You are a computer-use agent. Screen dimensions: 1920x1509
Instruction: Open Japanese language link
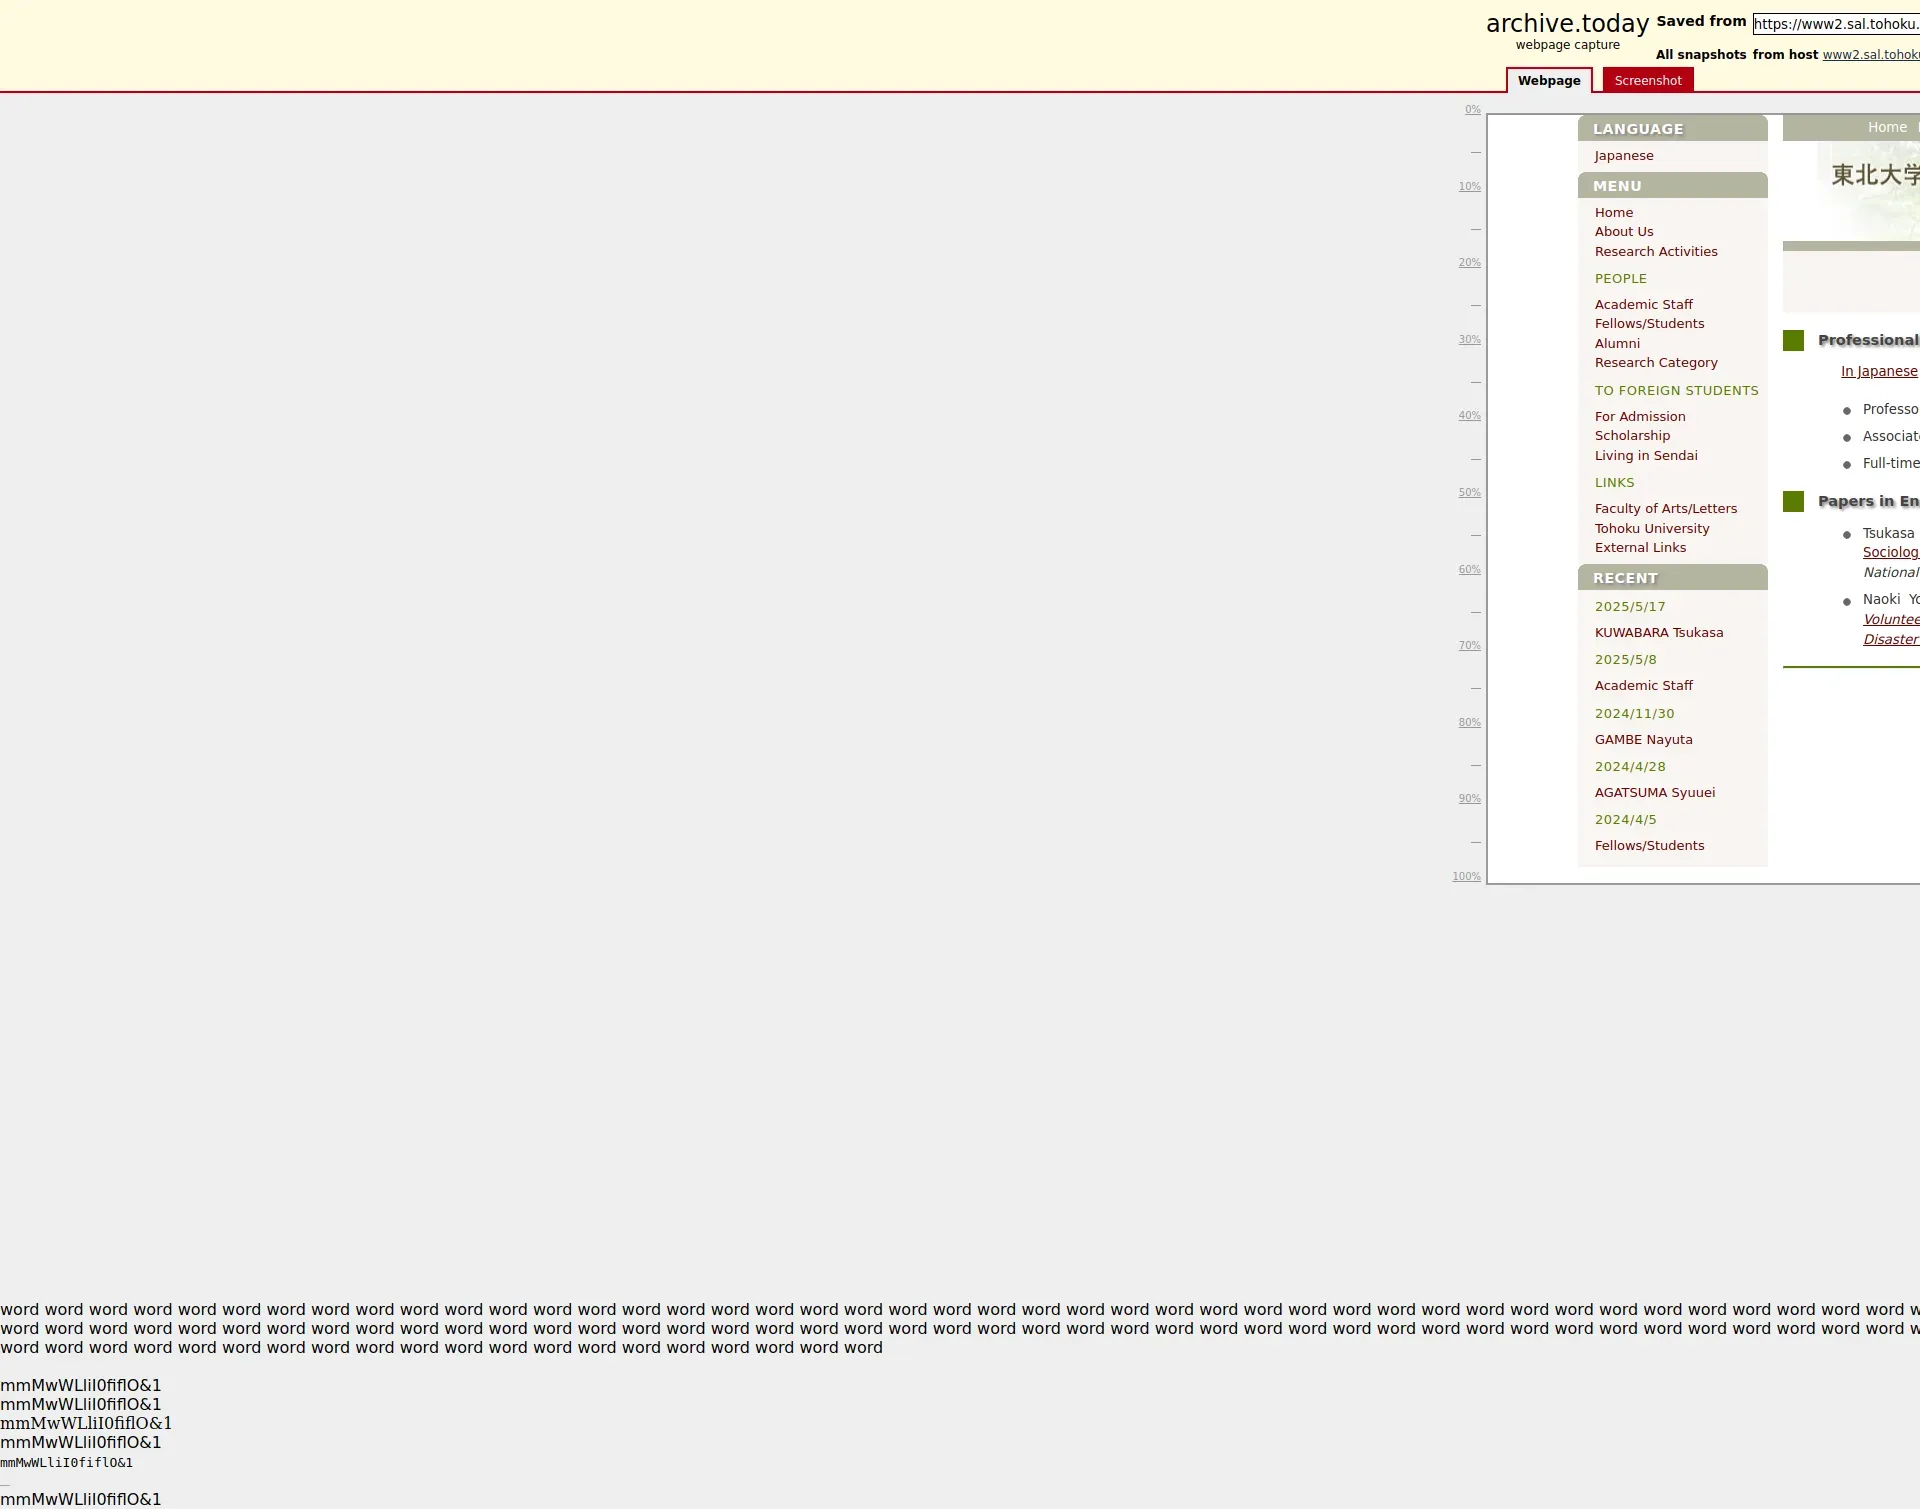[1623, 156]
